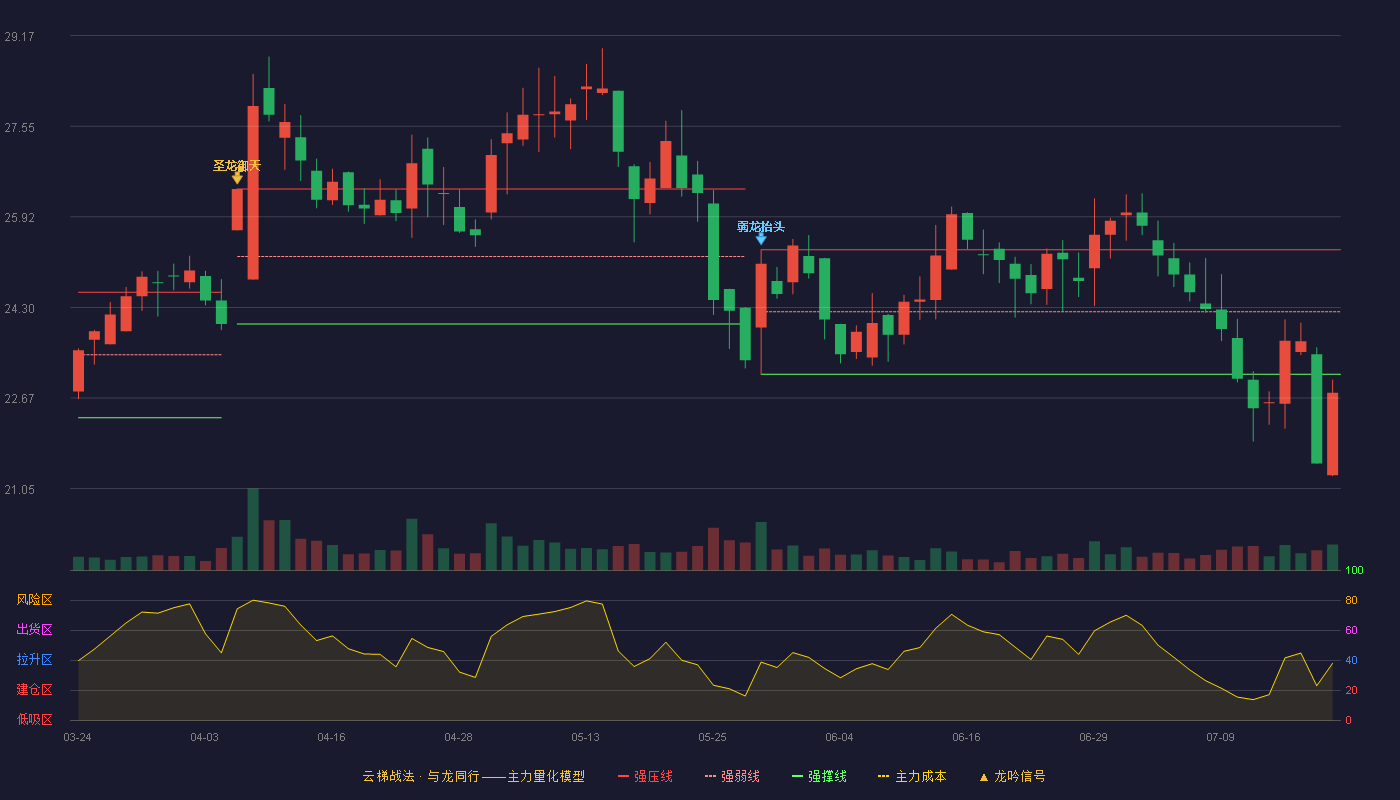Click the 06-29 date label
The width and height of the screenshot is (1400, 800).
click(1093, 737)
